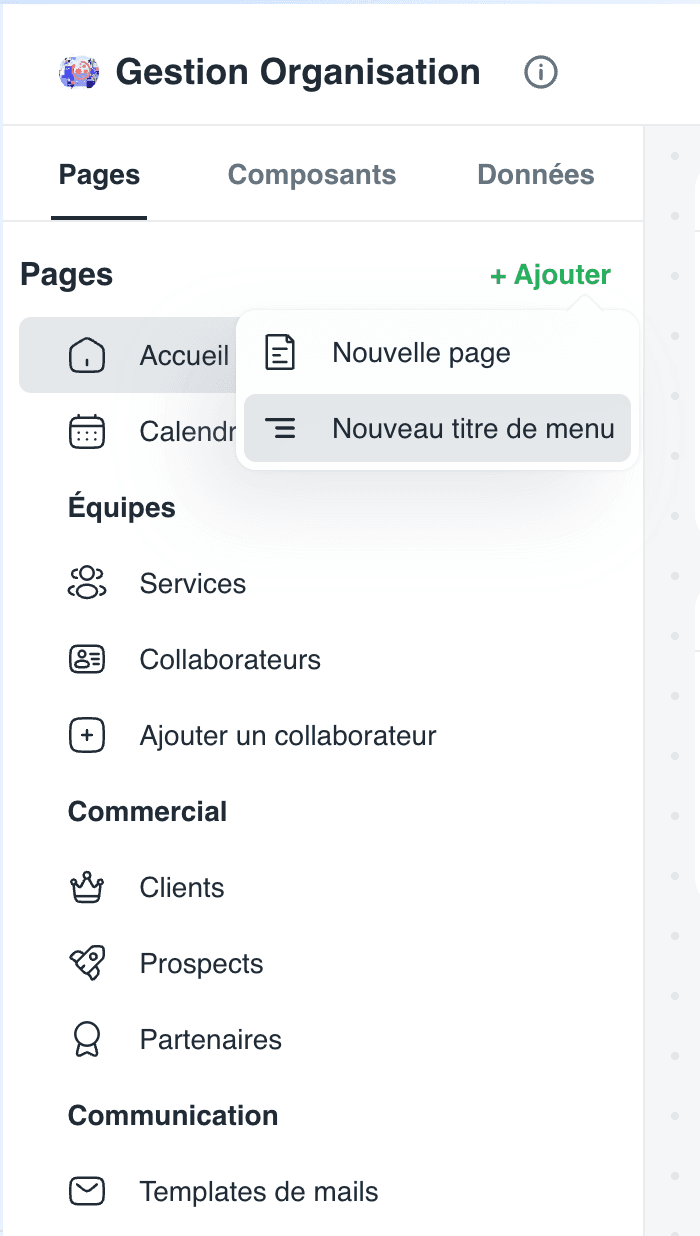Click the Clients crown icon

click(x=87, y=888)
